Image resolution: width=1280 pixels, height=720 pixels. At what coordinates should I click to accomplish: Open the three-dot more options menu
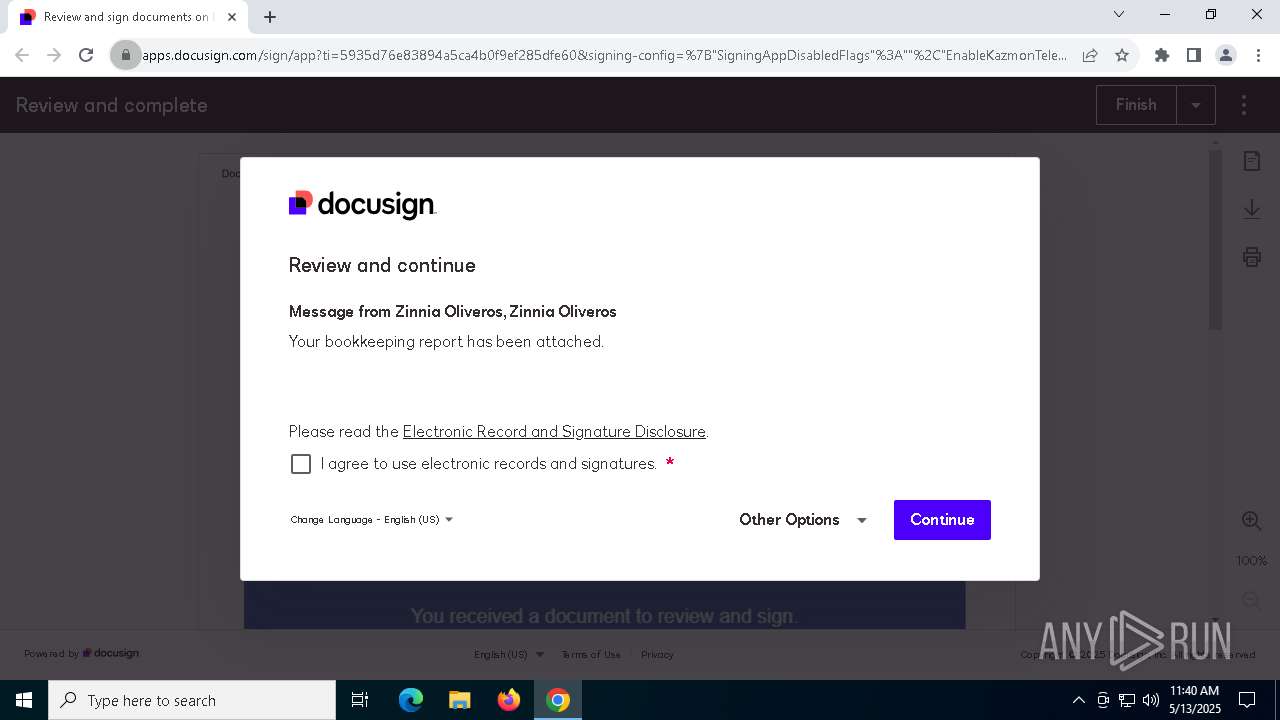coord(1244,105)
